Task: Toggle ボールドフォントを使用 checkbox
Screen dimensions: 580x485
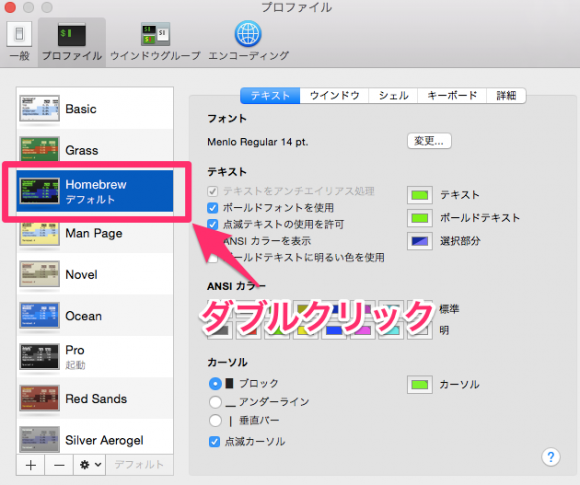Action: tap(213, 208)
